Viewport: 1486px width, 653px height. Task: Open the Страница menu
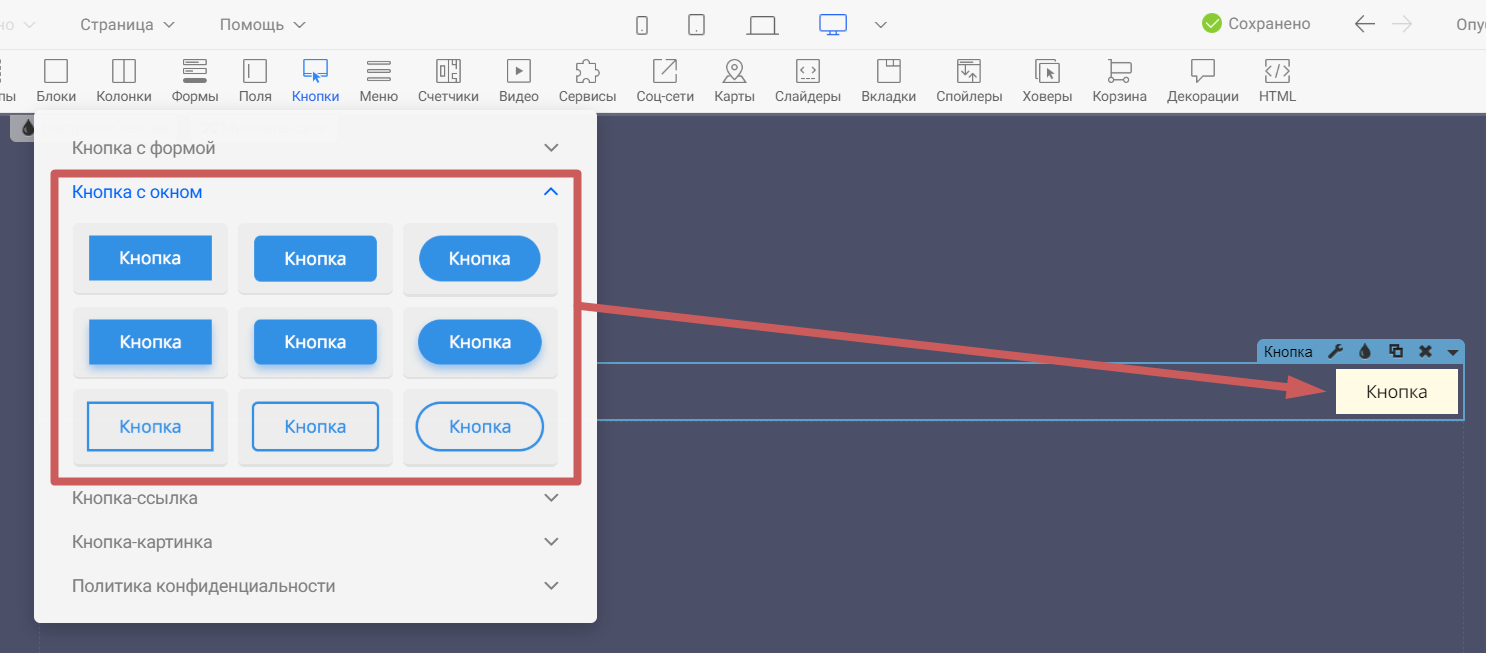click(127, 24)
